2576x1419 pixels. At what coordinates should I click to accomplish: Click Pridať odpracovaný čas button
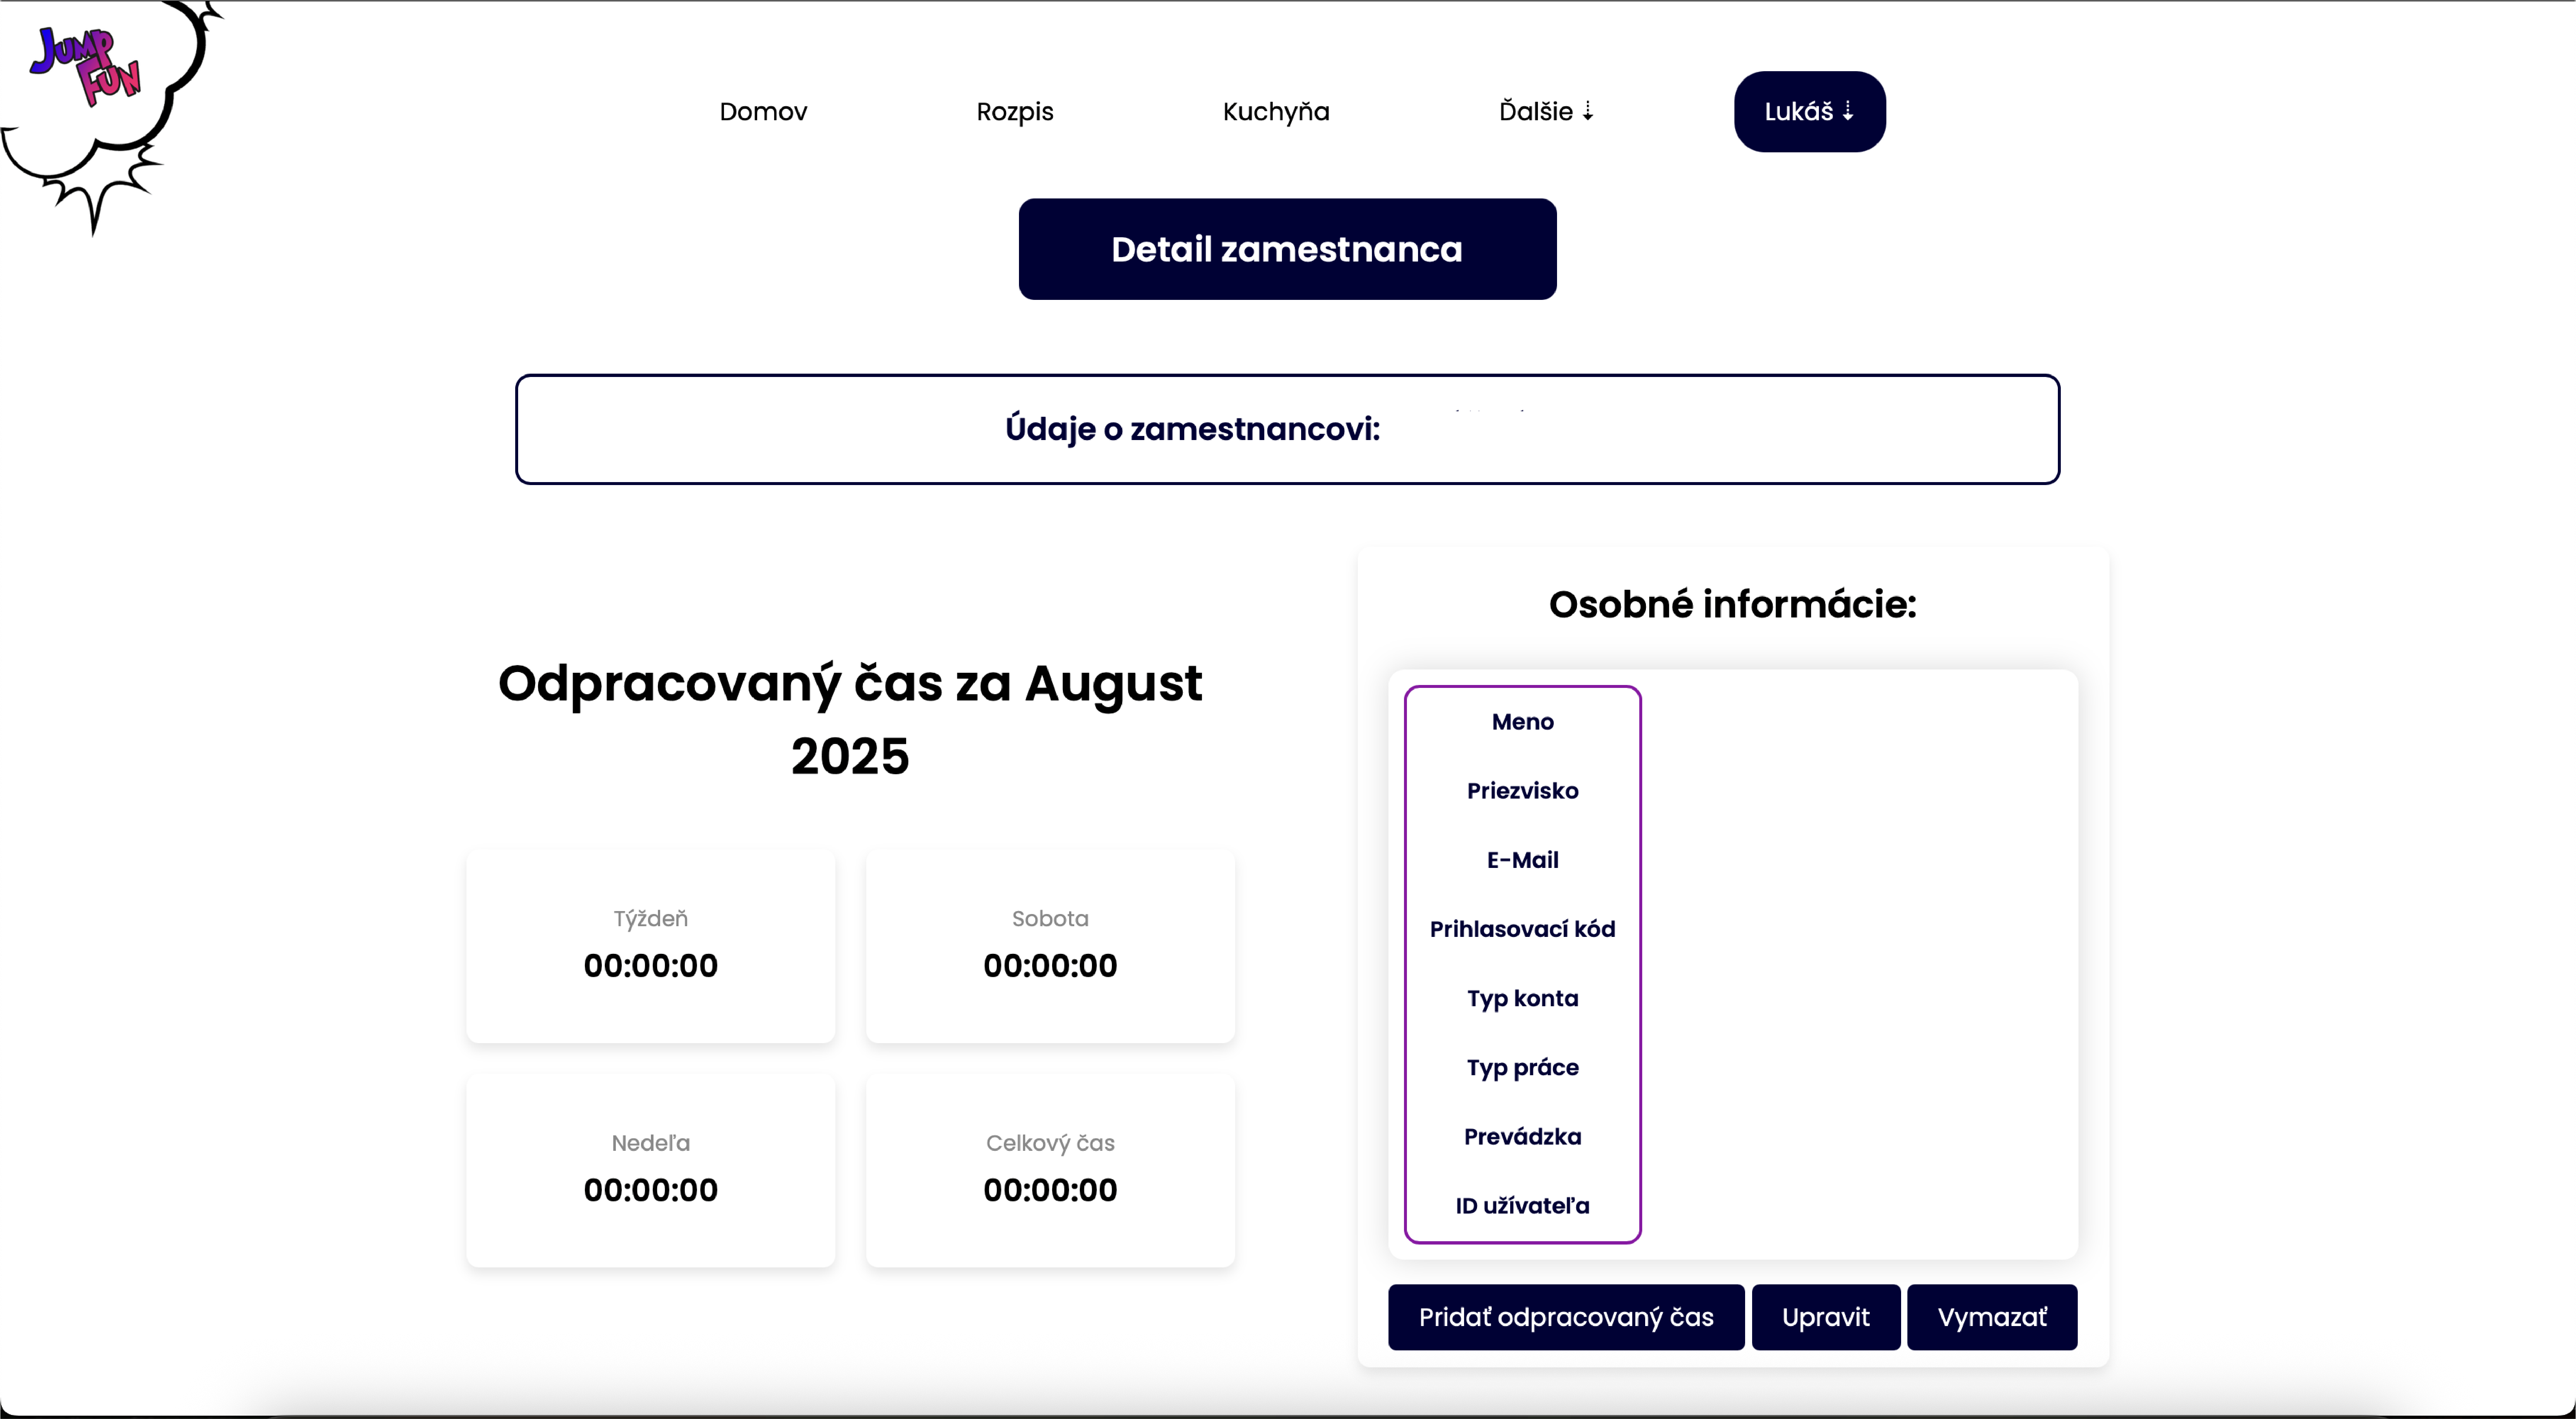(x=1566, y=1317)
